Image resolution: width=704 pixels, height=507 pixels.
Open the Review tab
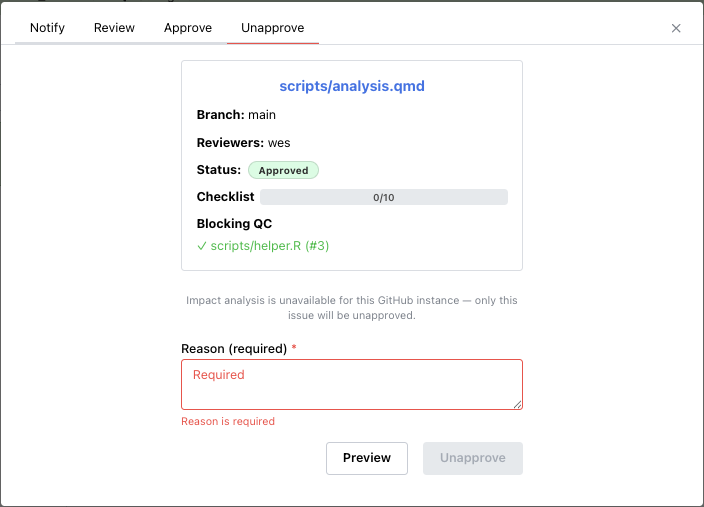(x=114, y=28)
